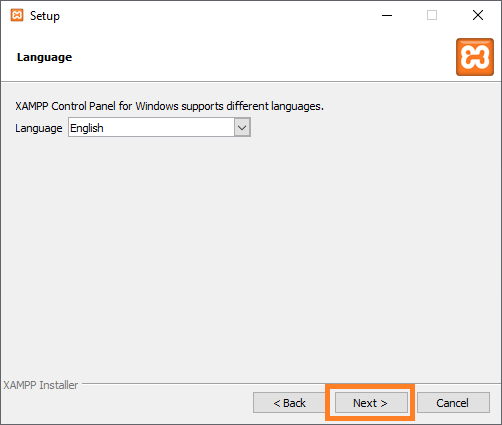Minimize the Setup window
The height and width of the screenshot is (425, 502).
(387, 15)
